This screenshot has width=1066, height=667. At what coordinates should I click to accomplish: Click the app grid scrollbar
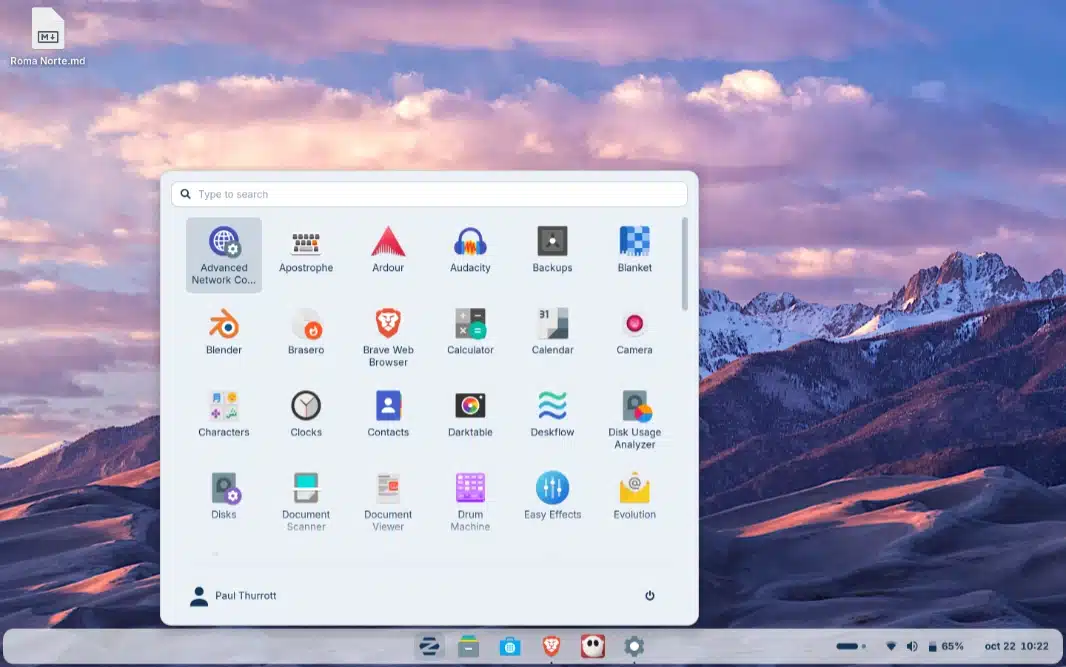coord(685,263)
